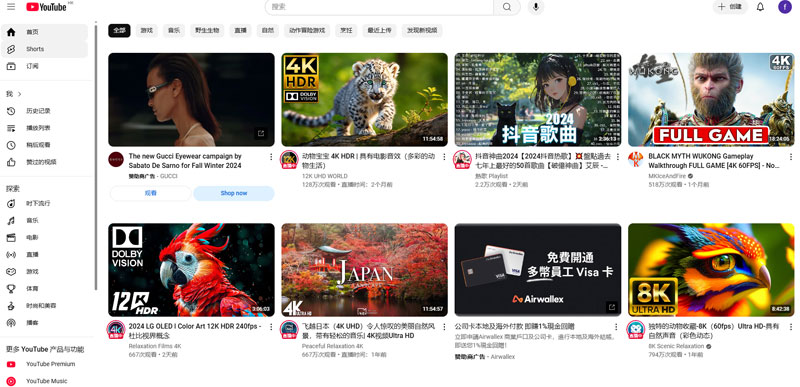The image size is (800, 387).
Task: Open the hamburger guide menu
Action: [x=11, y=7]
